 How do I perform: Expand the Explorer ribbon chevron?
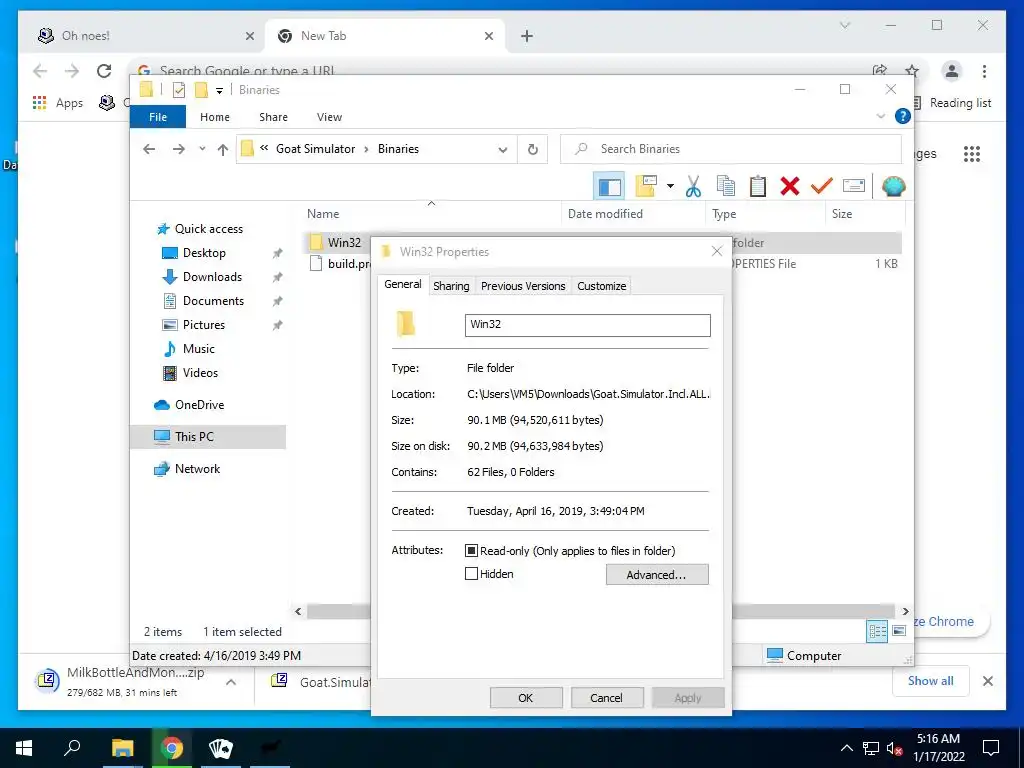(880, 116)
